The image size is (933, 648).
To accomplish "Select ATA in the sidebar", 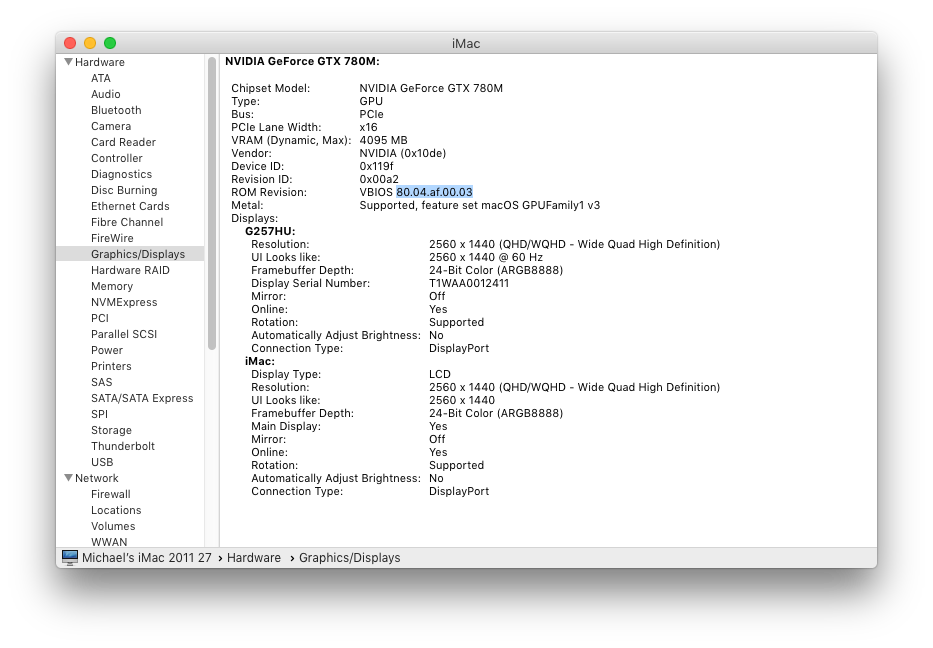I will click(x=101, y=78).
